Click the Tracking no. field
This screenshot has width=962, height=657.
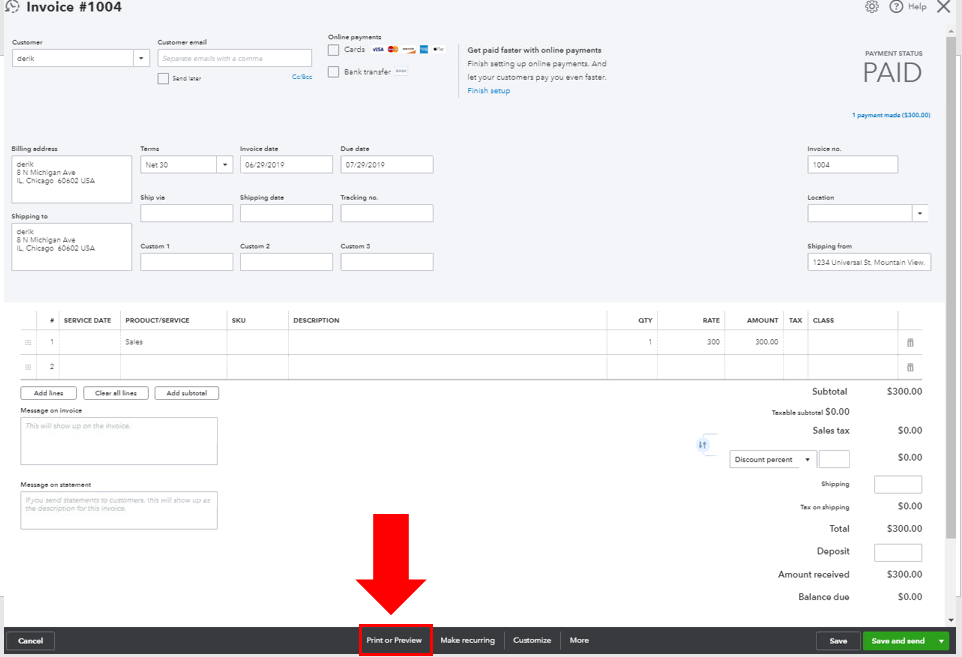[x=387, y=213]
